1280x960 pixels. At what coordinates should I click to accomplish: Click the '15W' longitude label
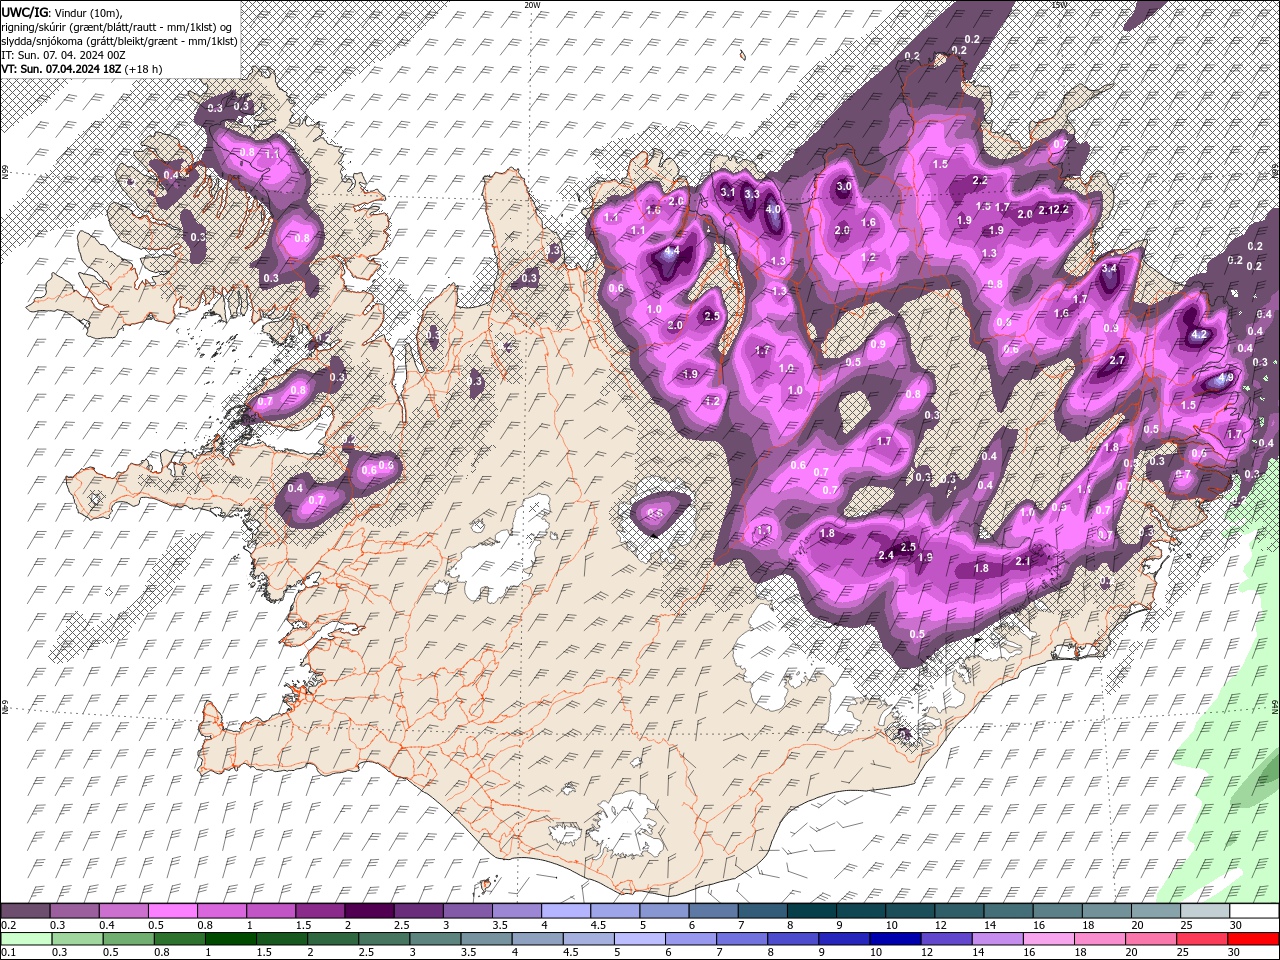tap(1059, 5)
